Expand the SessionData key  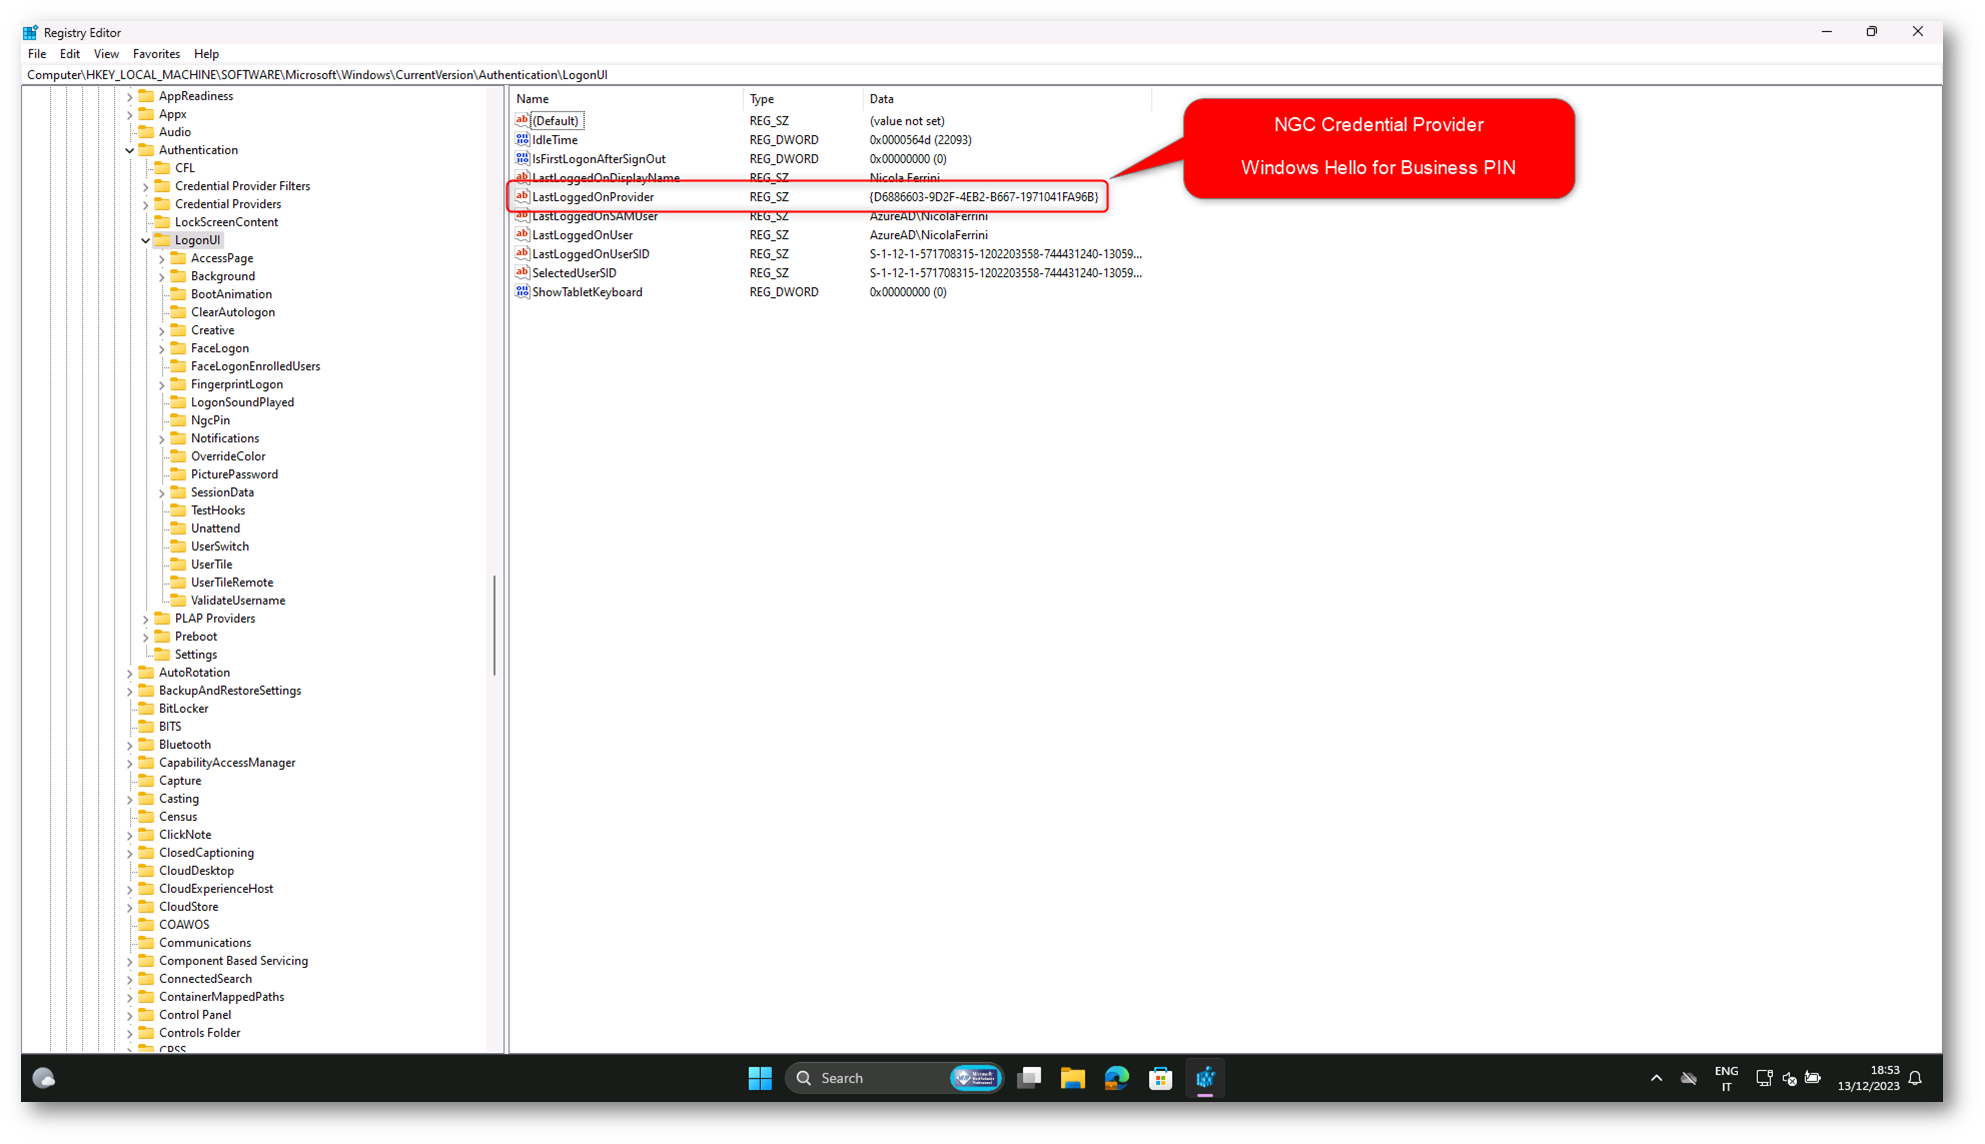(162, 492)
